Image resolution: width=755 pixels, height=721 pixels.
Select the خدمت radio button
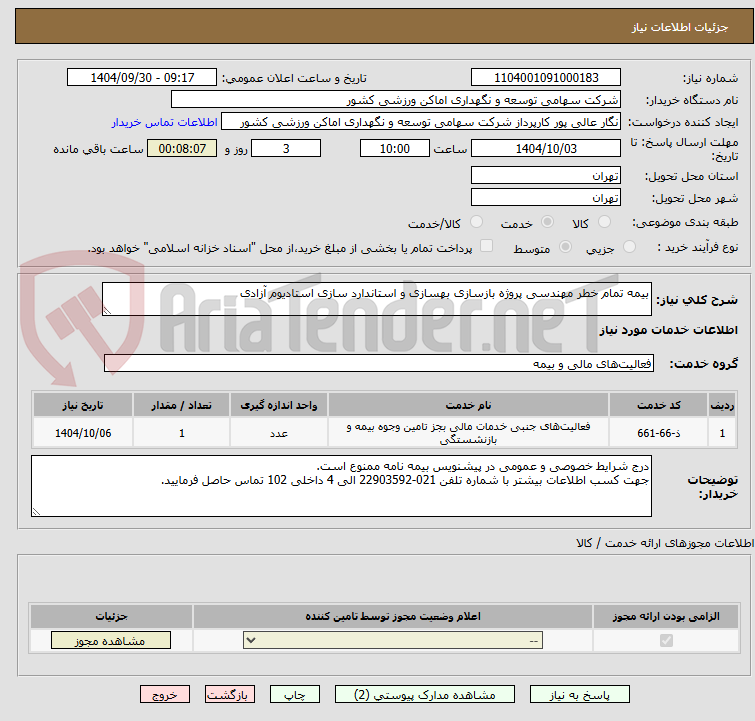click(x=547, y=222)
